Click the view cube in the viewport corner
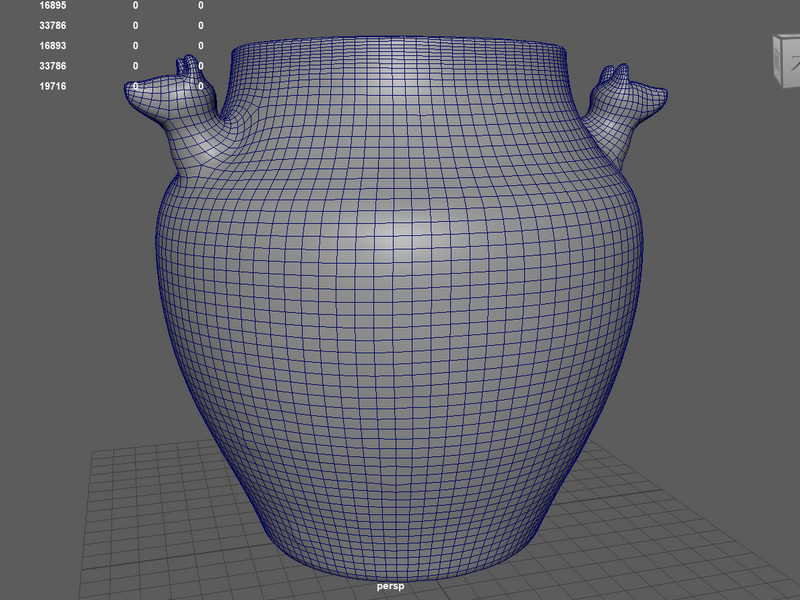Image resolution: width=800 pixels, height=600 pixels. point(787,61)
